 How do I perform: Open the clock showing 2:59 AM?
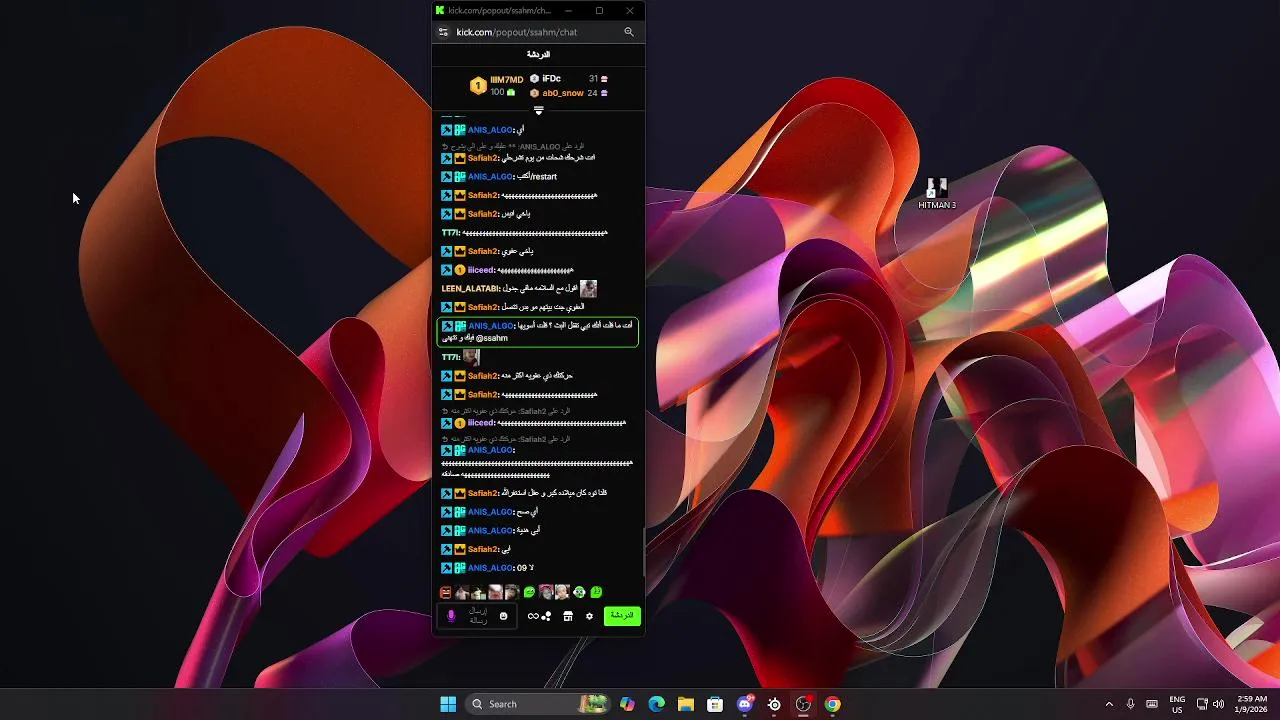pos(1251,704)
